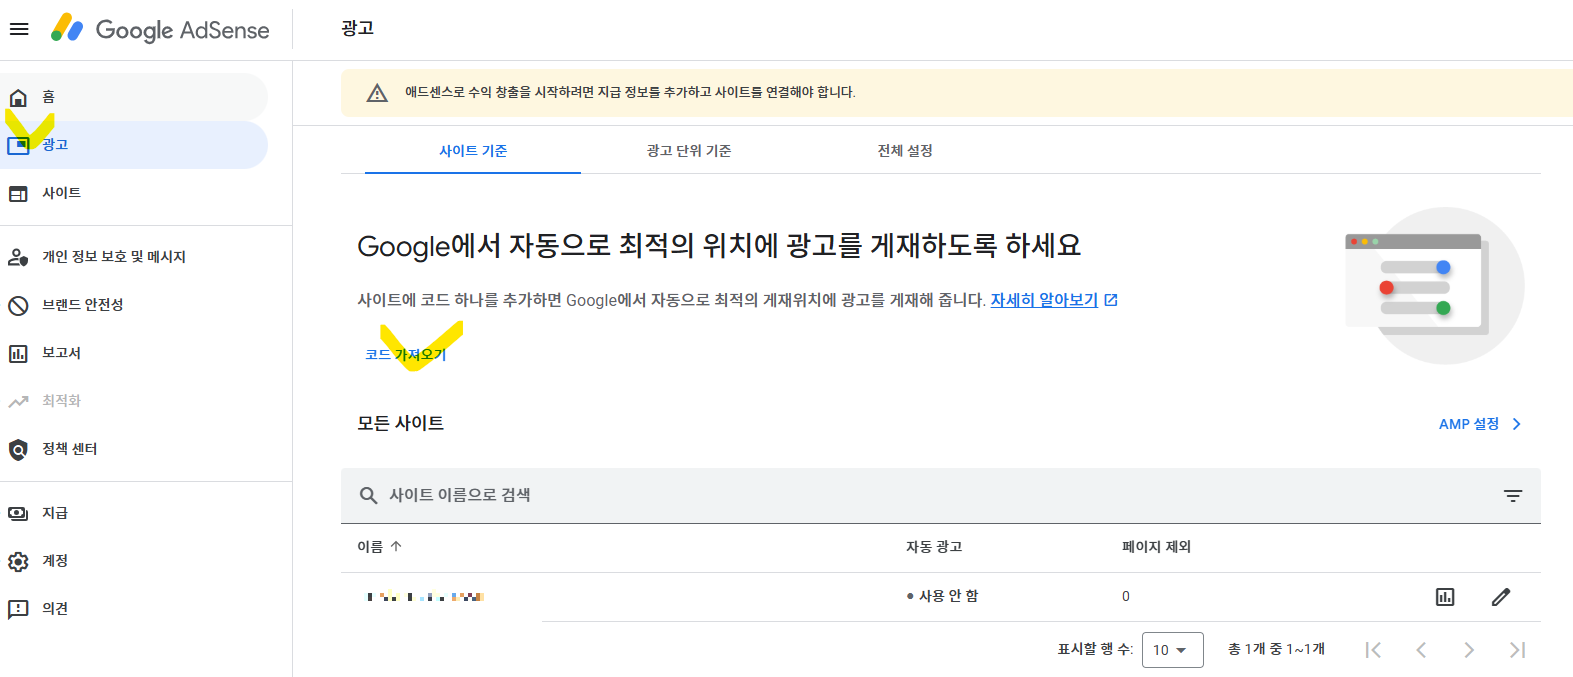Click the 사이트 icon in sidebar

(18, 193)
